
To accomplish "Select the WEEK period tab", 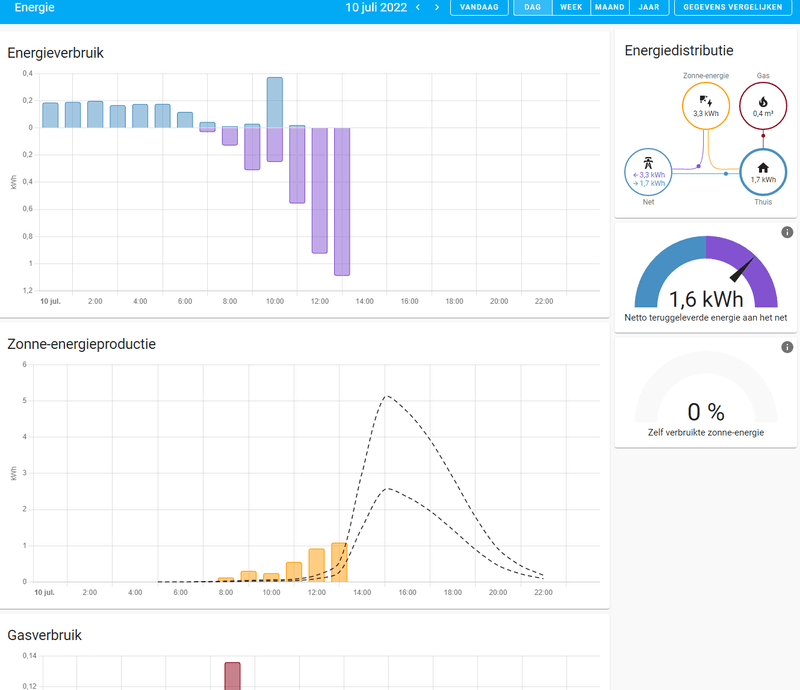I will click(571, 7).
